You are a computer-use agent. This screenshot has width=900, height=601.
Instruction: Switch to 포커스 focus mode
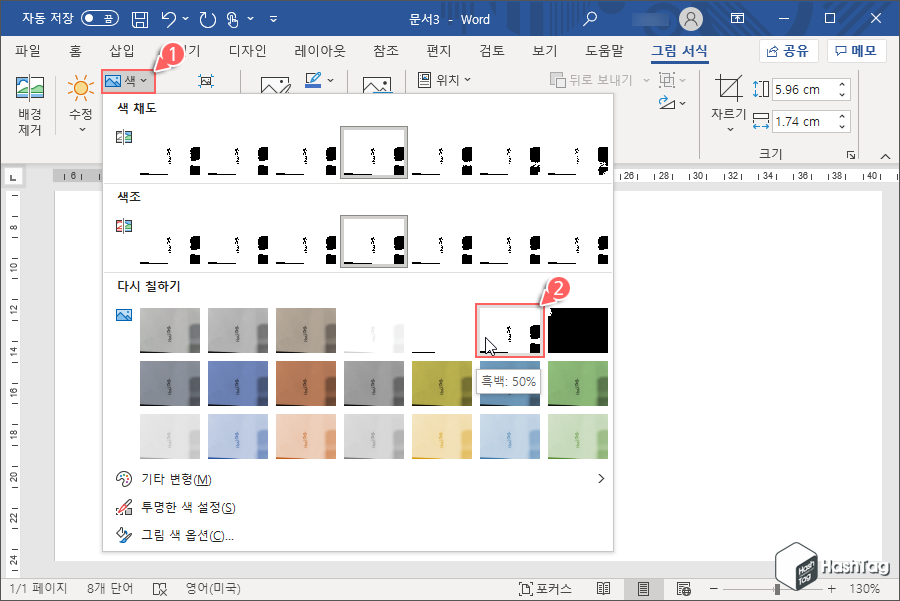pyautogui.click(x=545, y=589)
